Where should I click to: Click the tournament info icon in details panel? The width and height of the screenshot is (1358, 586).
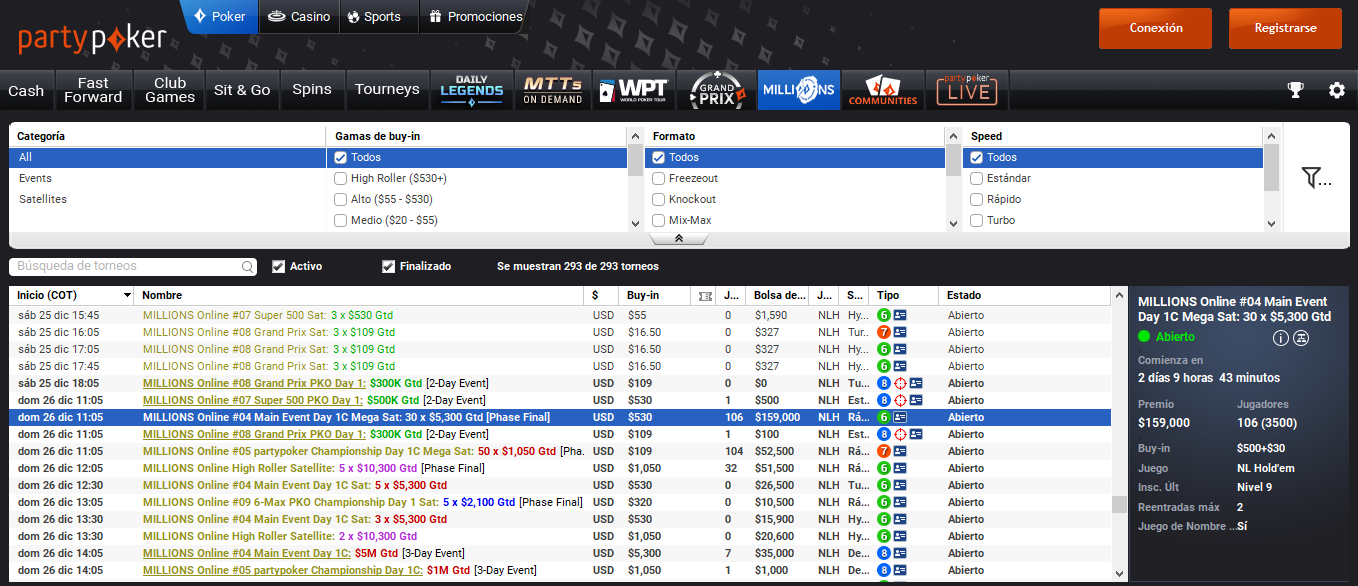pyautogui.click(x=1280, y=338)
